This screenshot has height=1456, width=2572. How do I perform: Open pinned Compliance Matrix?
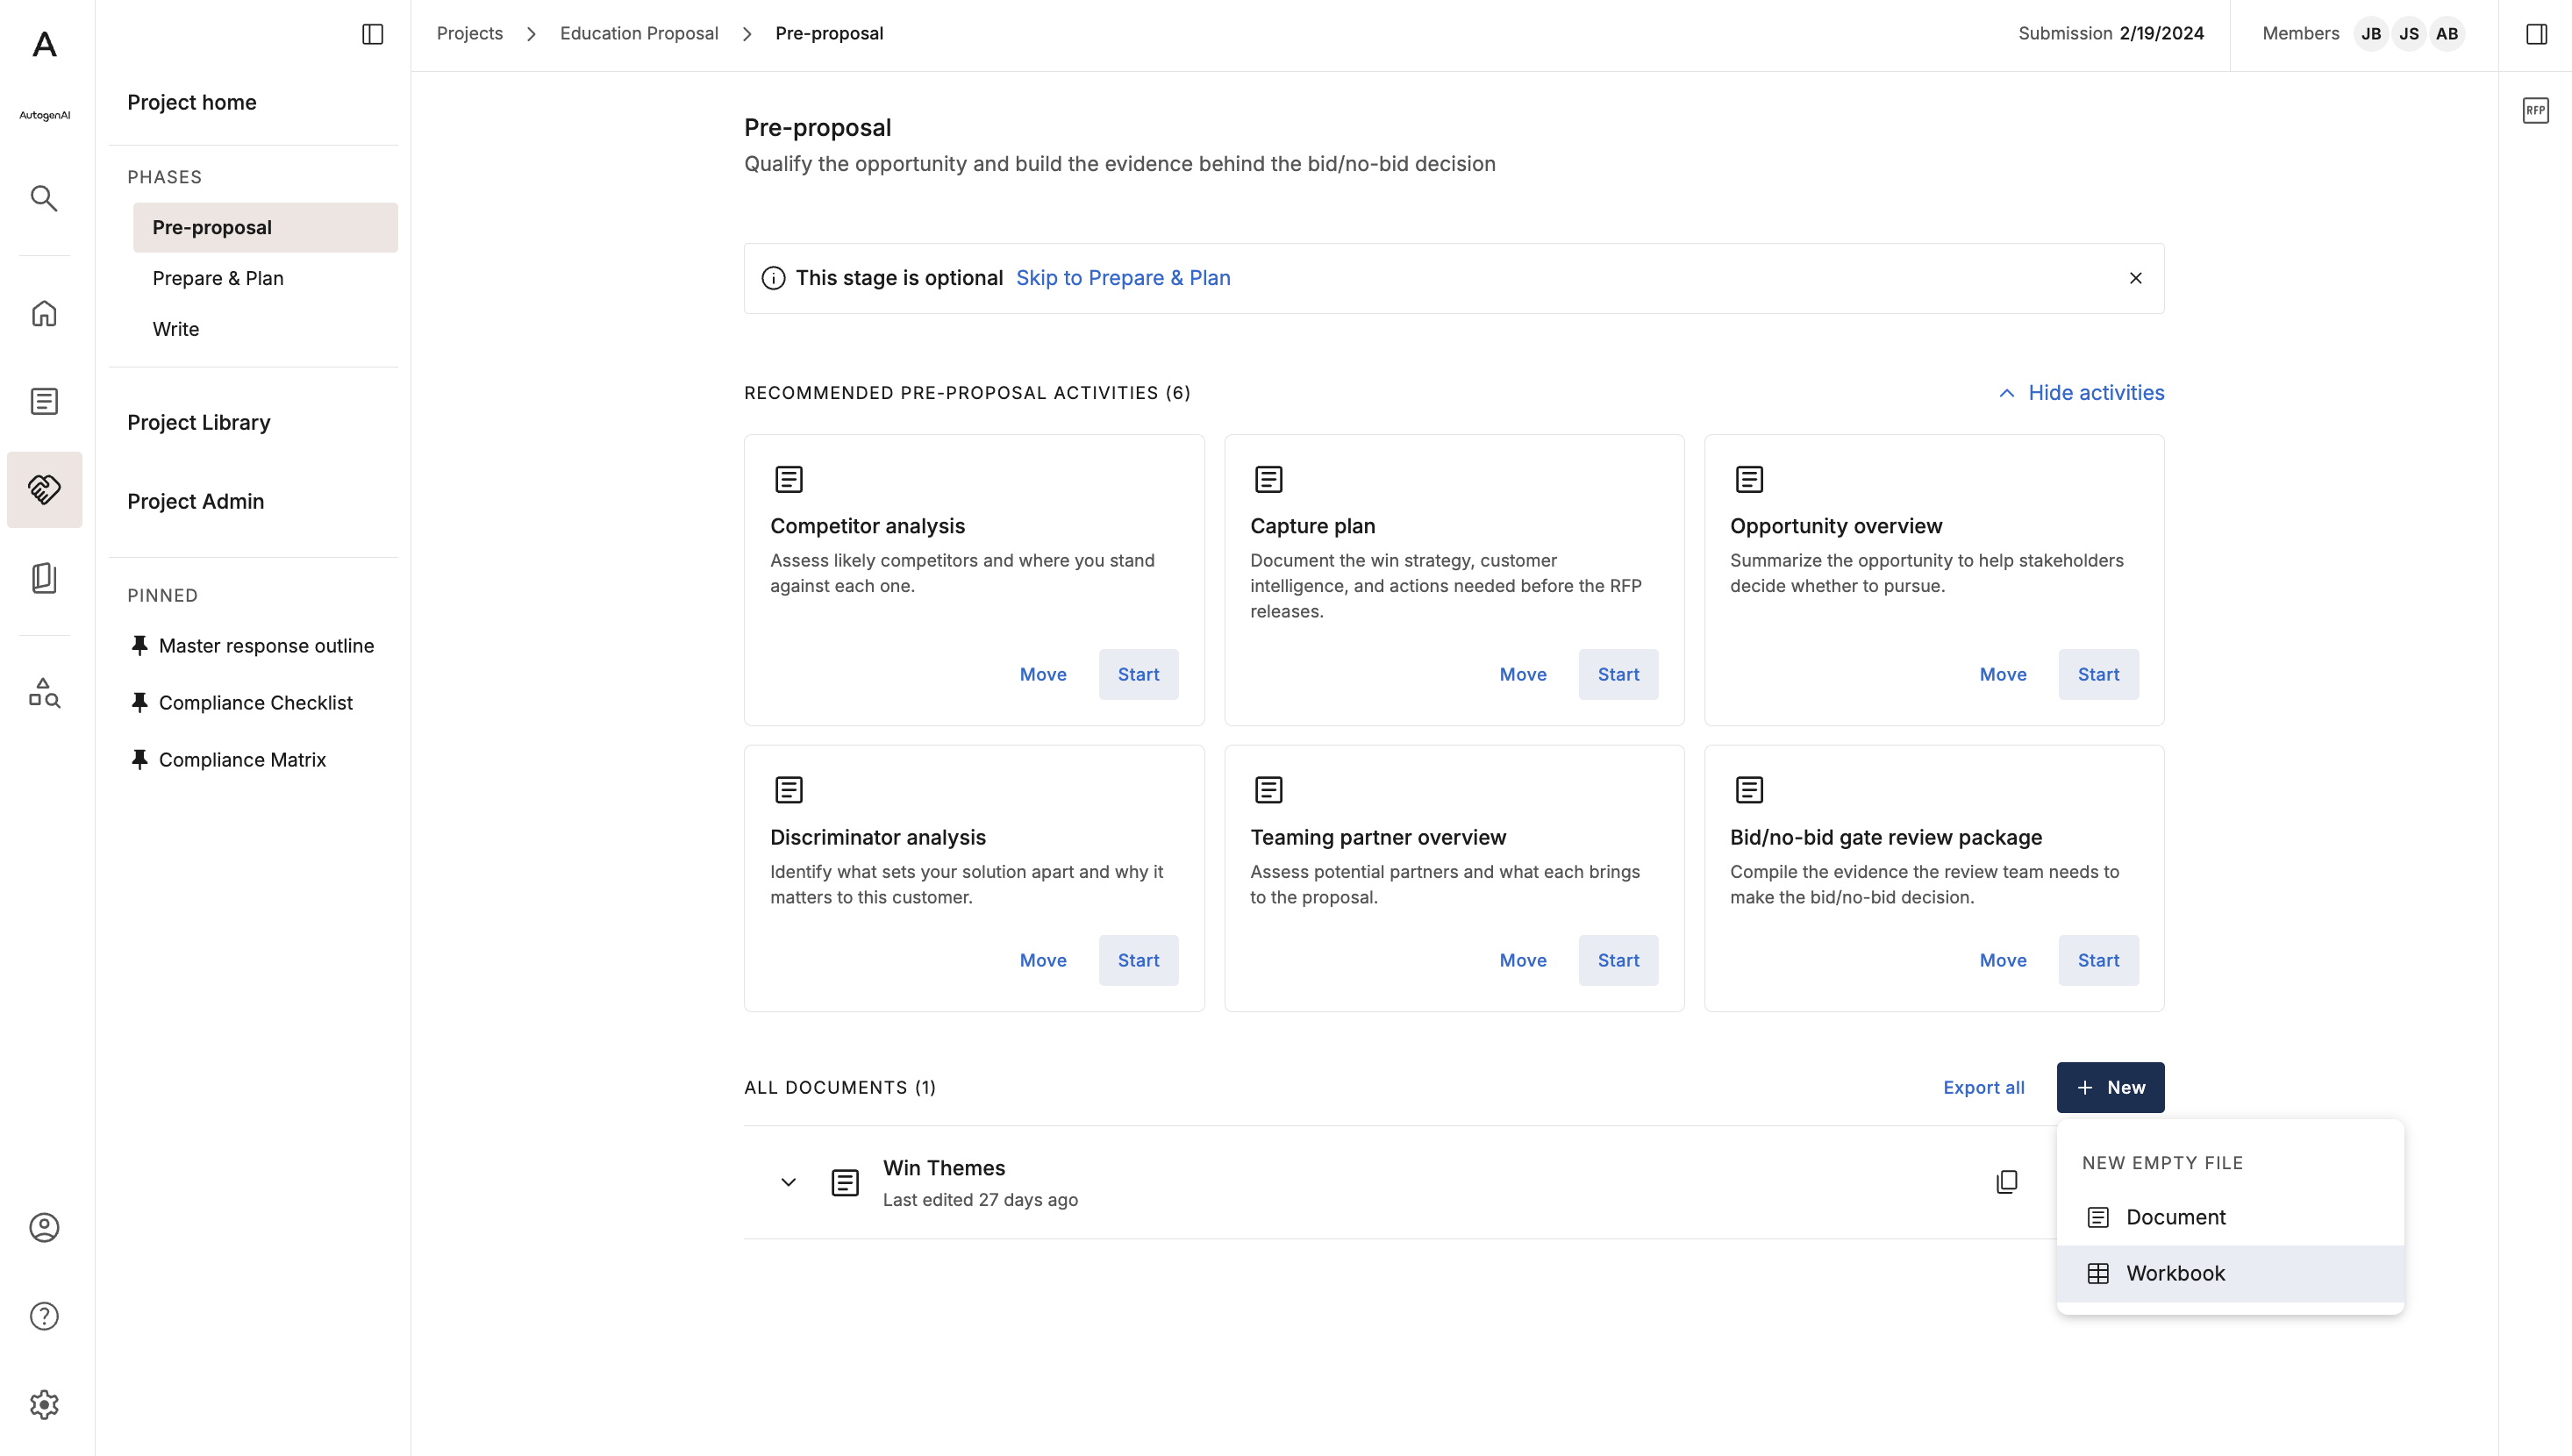(x=229, y=760)
